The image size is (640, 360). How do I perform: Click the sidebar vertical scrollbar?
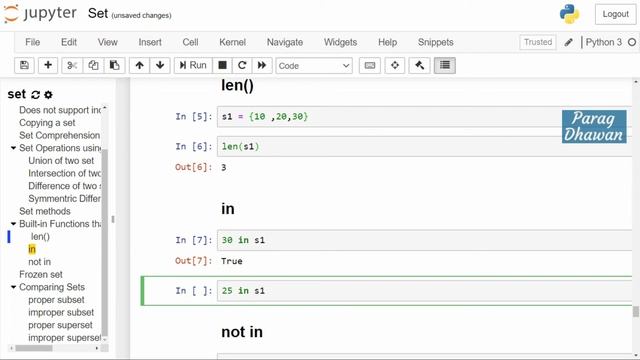[104, 243]
